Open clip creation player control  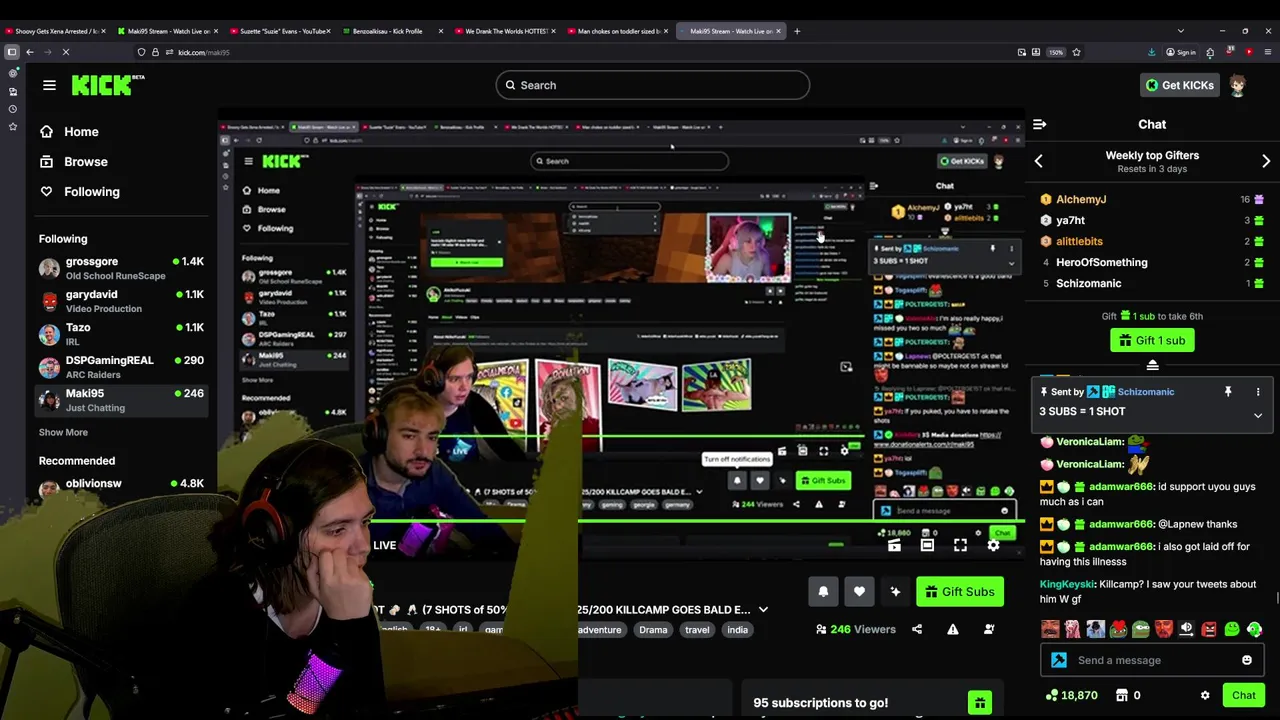pos(894,545)
